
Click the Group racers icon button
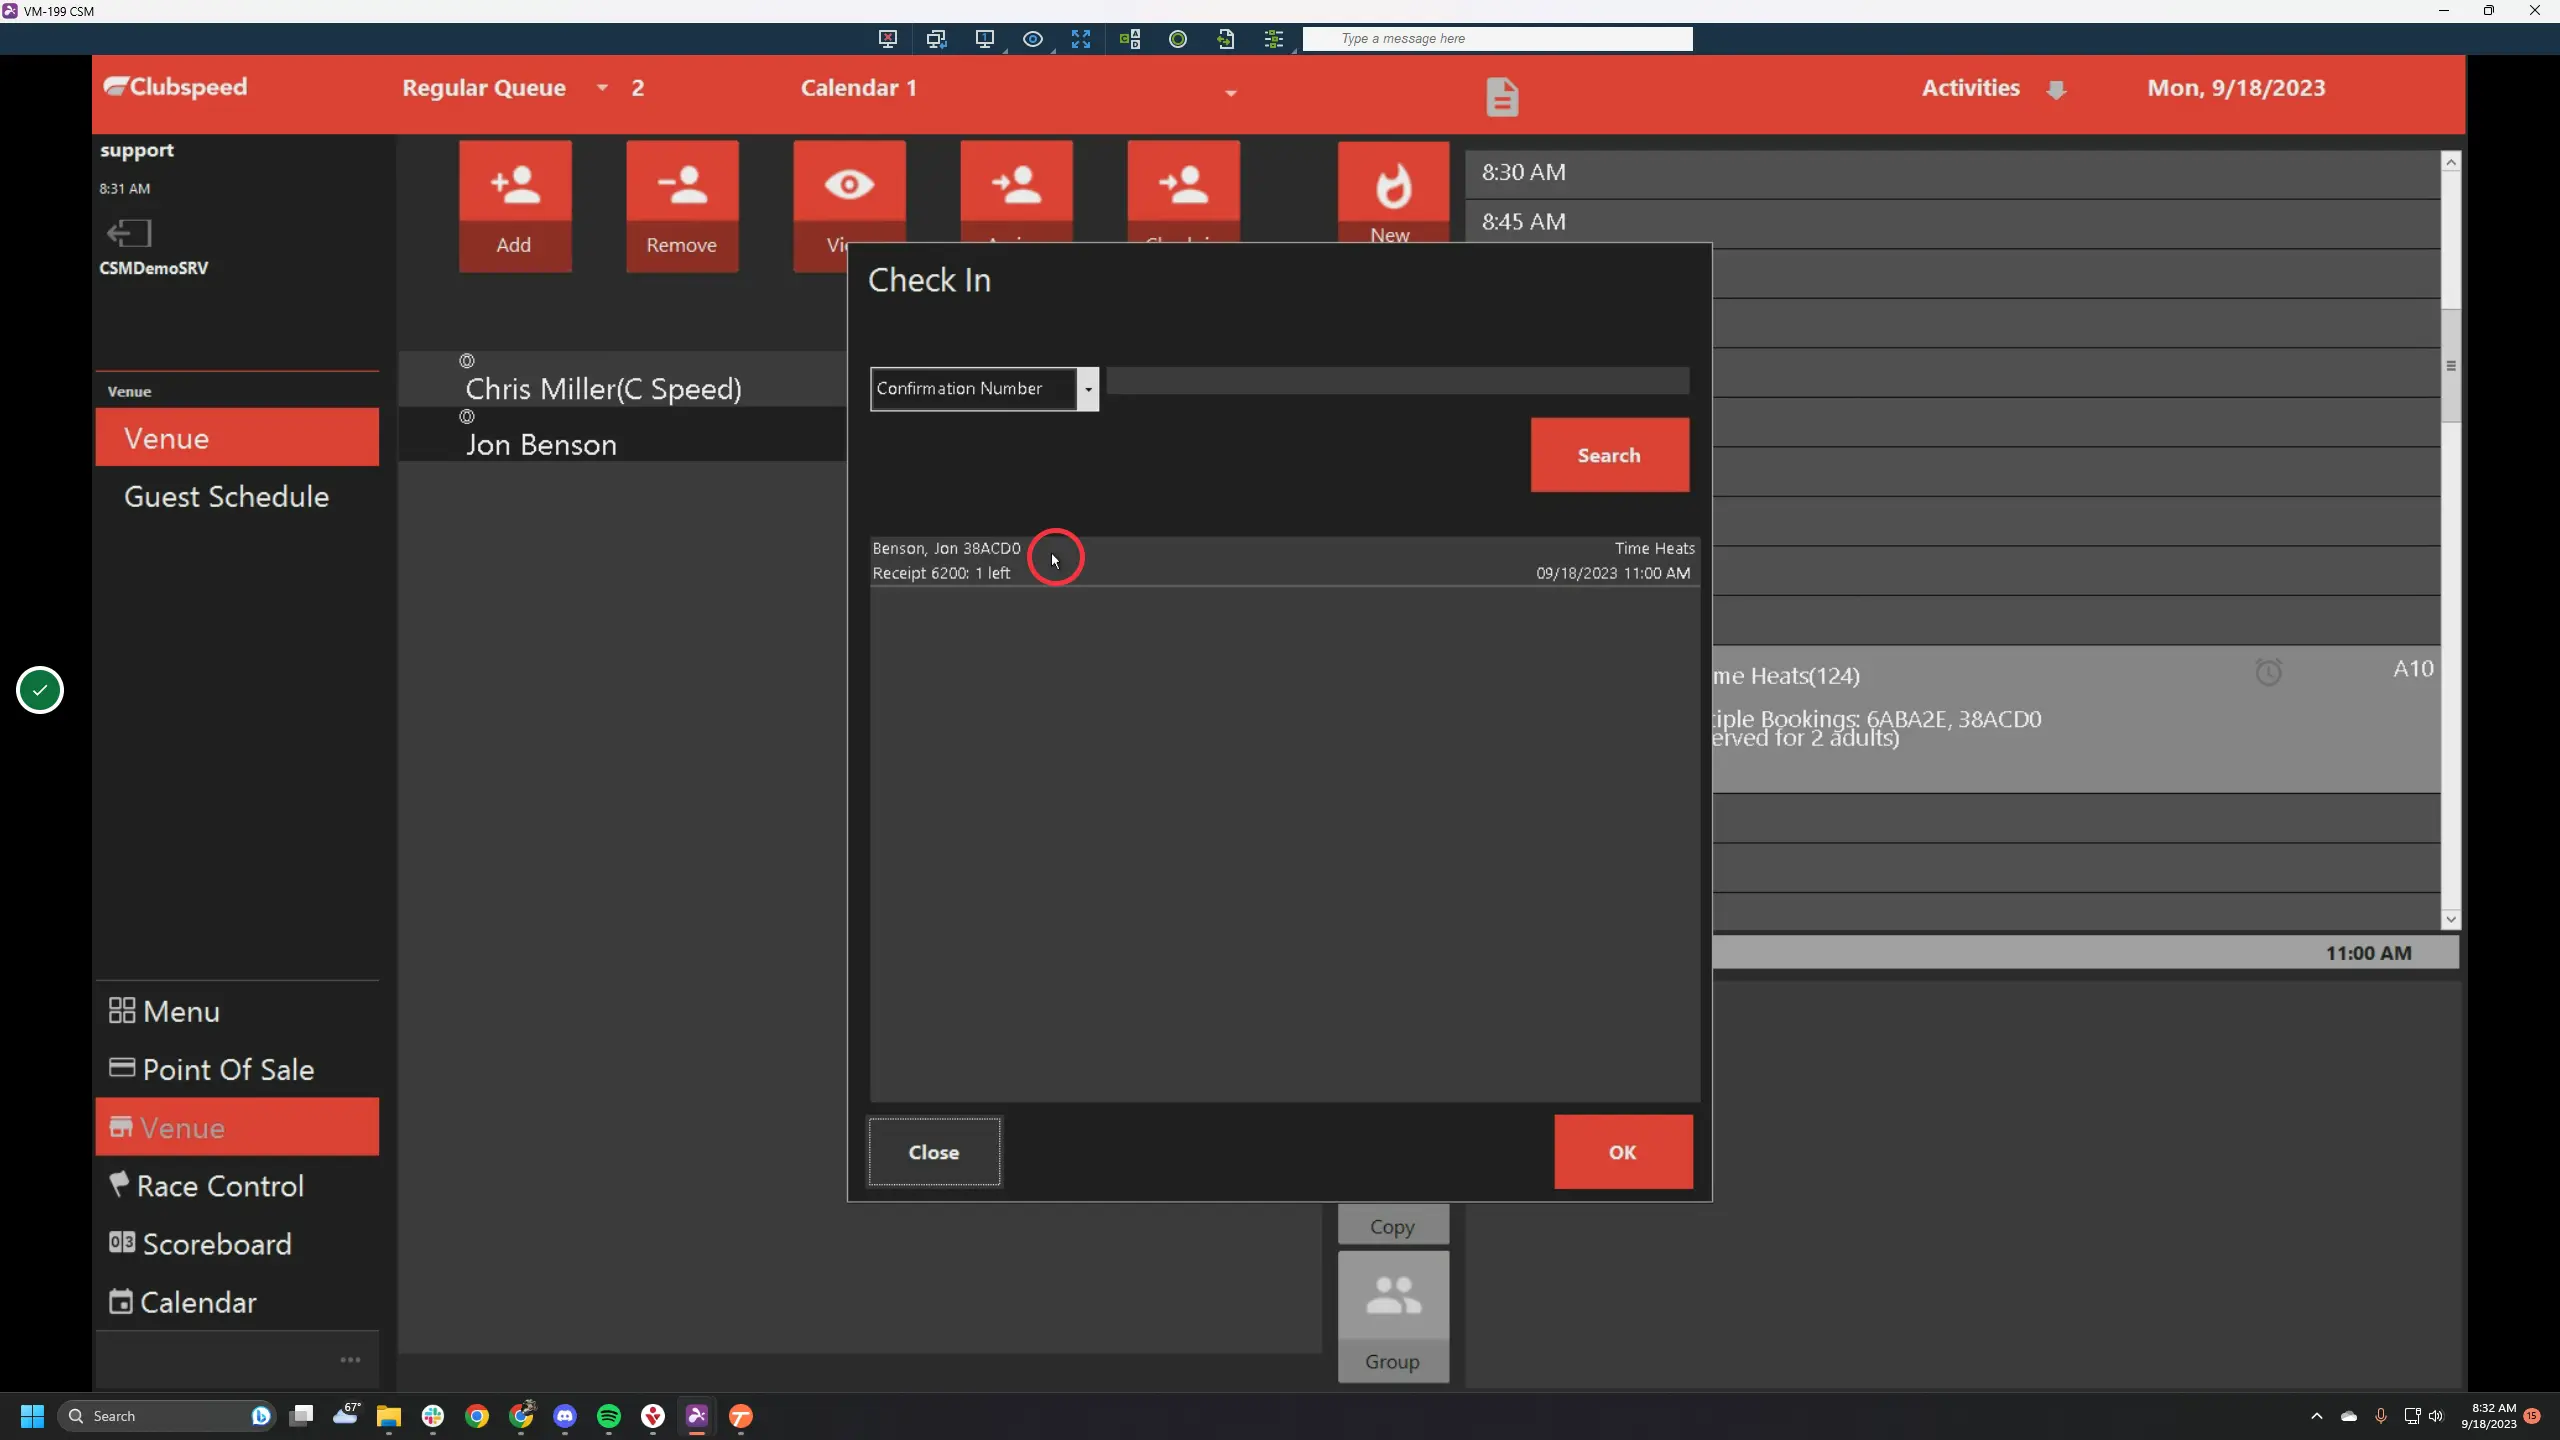coord(1393,1316)
